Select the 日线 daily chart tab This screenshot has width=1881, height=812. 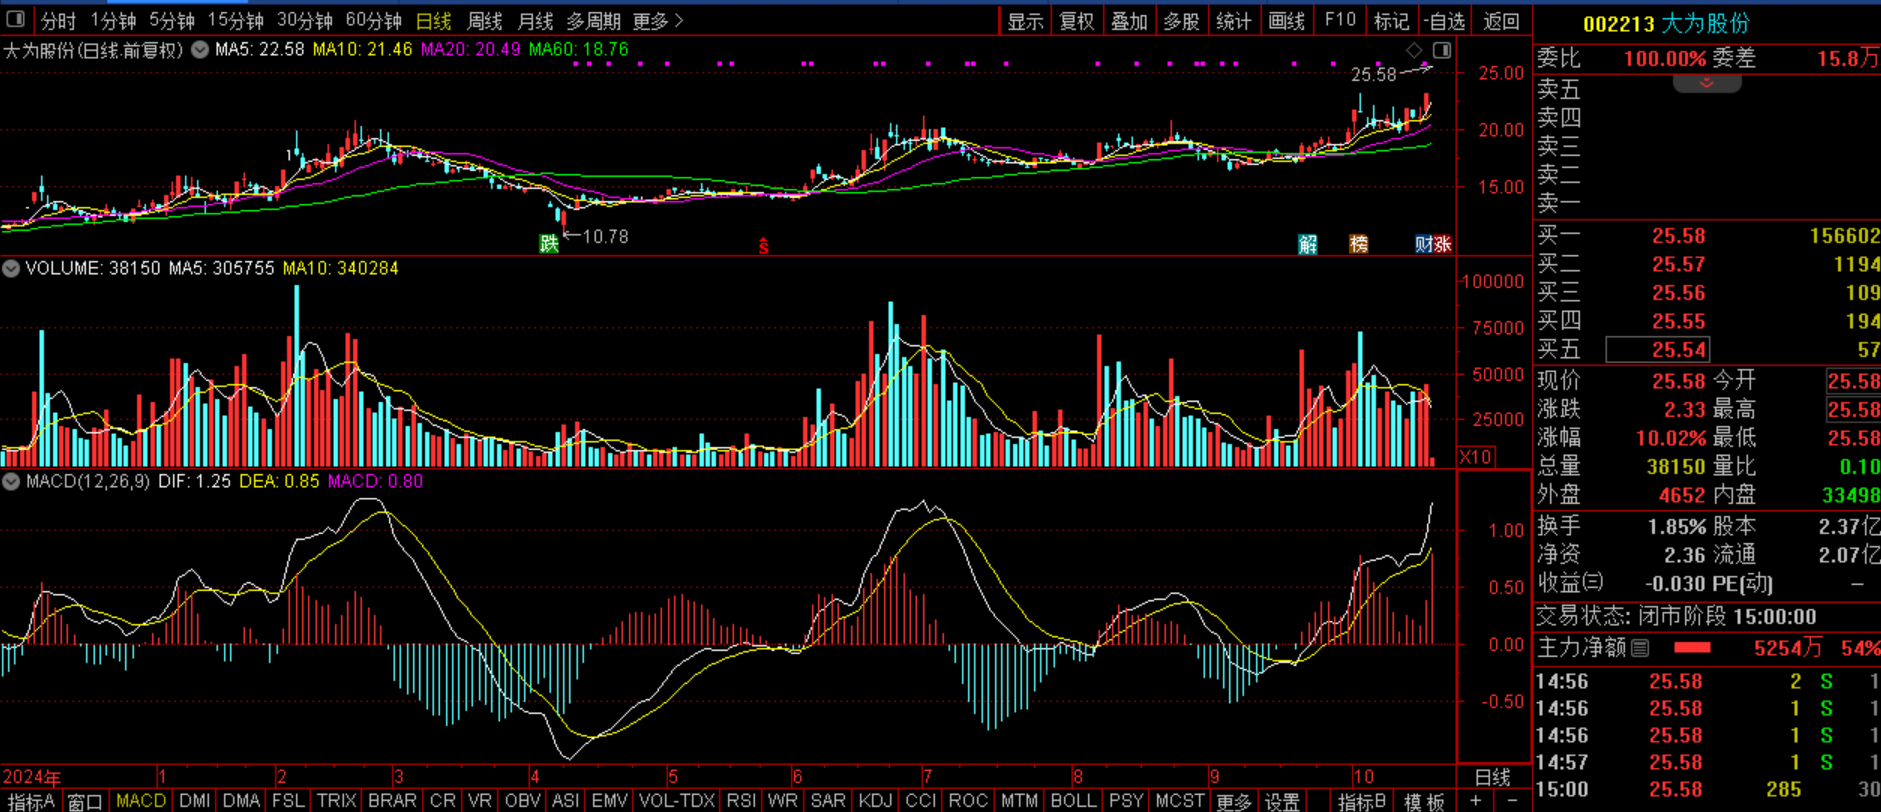click(x=433, y=20)
